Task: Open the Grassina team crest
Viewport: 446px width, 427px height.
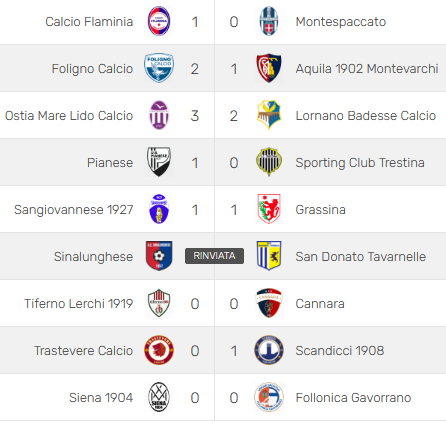Action: (x=269, y=209)
